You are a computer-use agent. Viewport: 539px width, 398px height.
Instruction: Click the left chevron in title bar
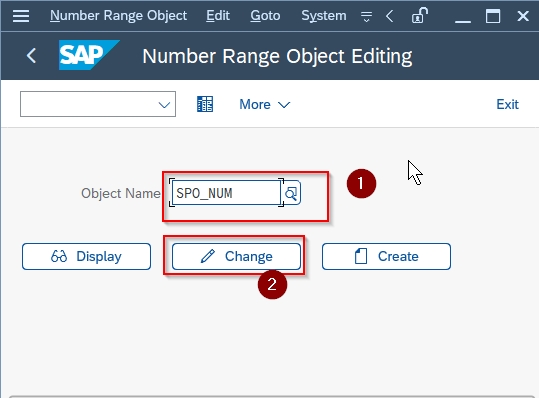pyautogui.click(x=389, y=16)
